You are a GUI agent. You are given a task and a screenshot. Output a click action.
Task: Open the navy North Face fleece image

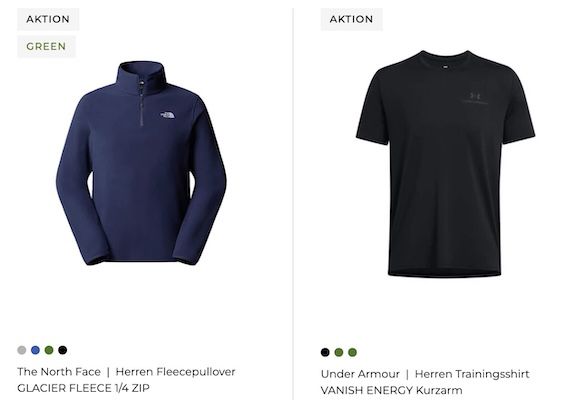pos(141,163)
